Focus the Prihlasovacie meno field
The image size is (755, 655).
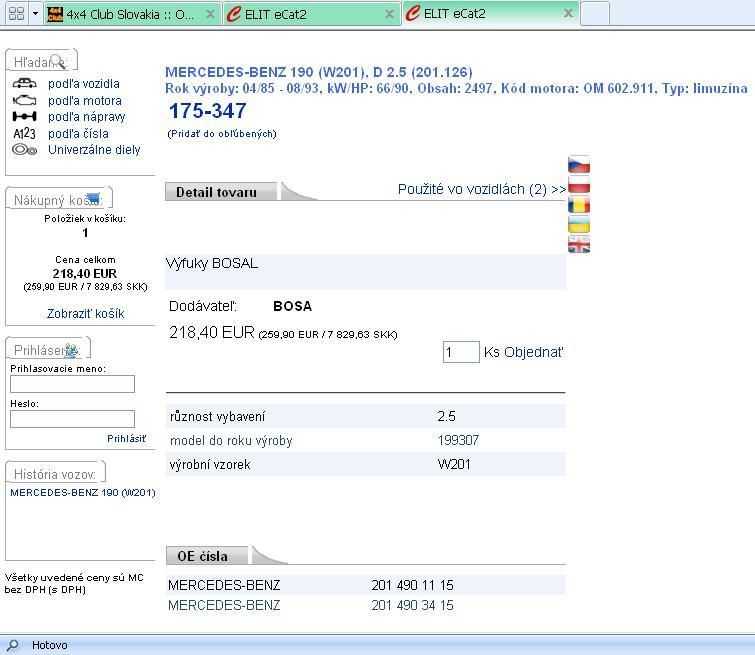[72, 384]
